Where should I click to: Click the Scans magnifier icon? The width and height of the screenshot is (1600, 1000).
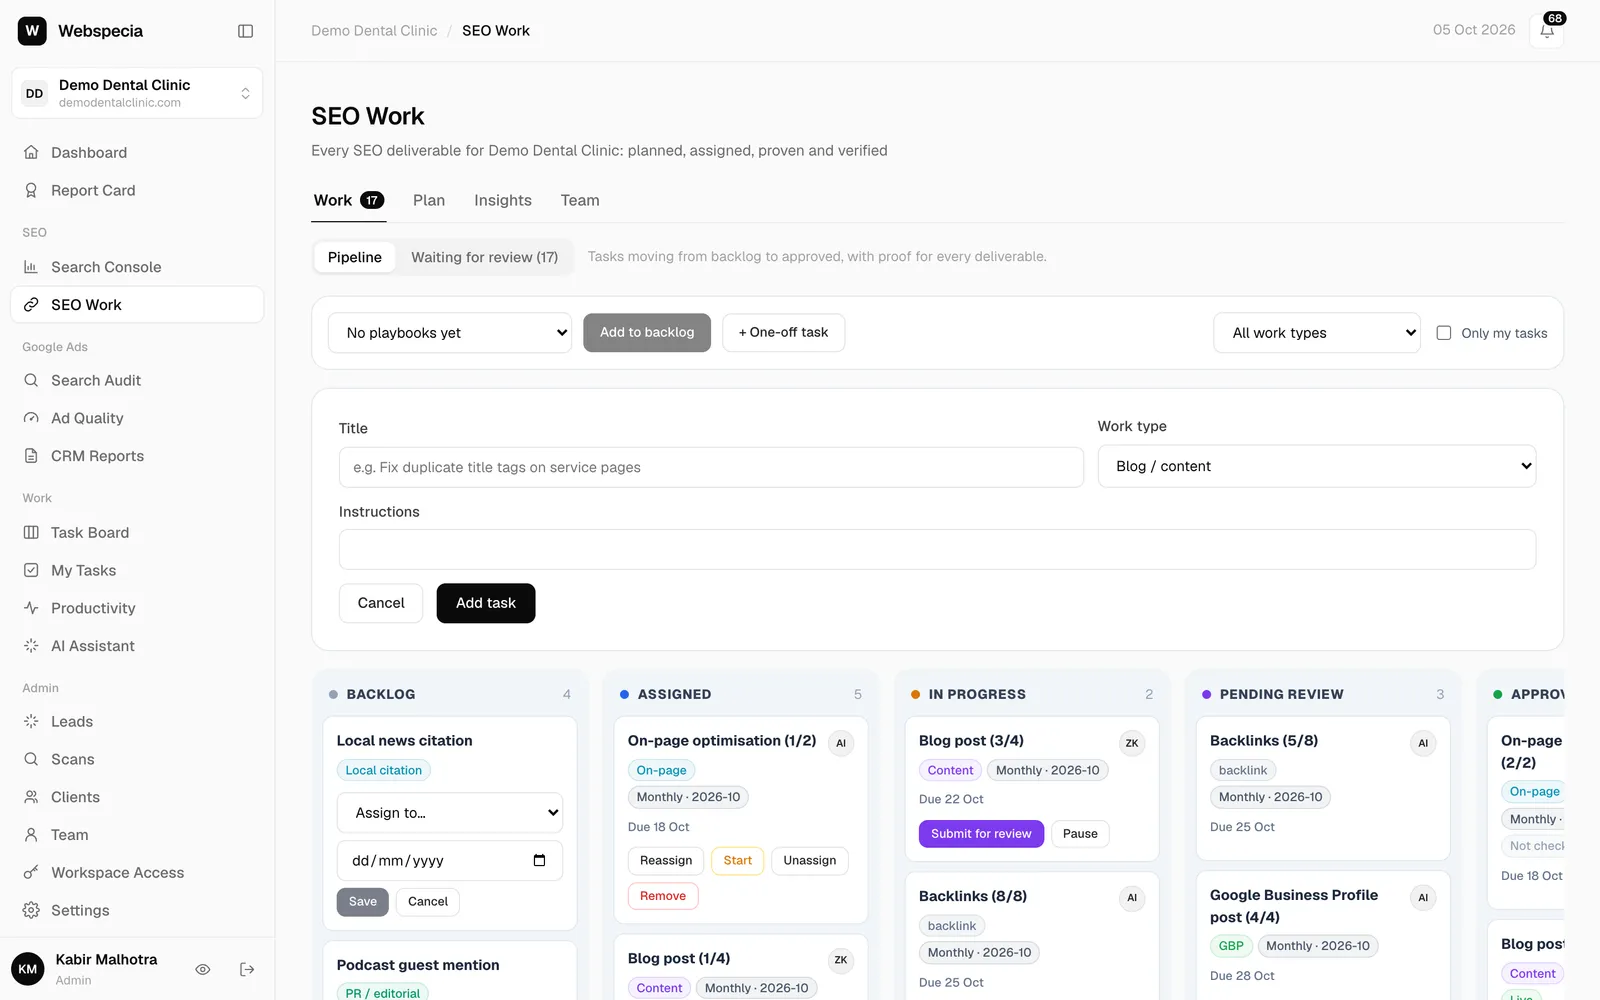pyautogui.click(x=31, y=759)
